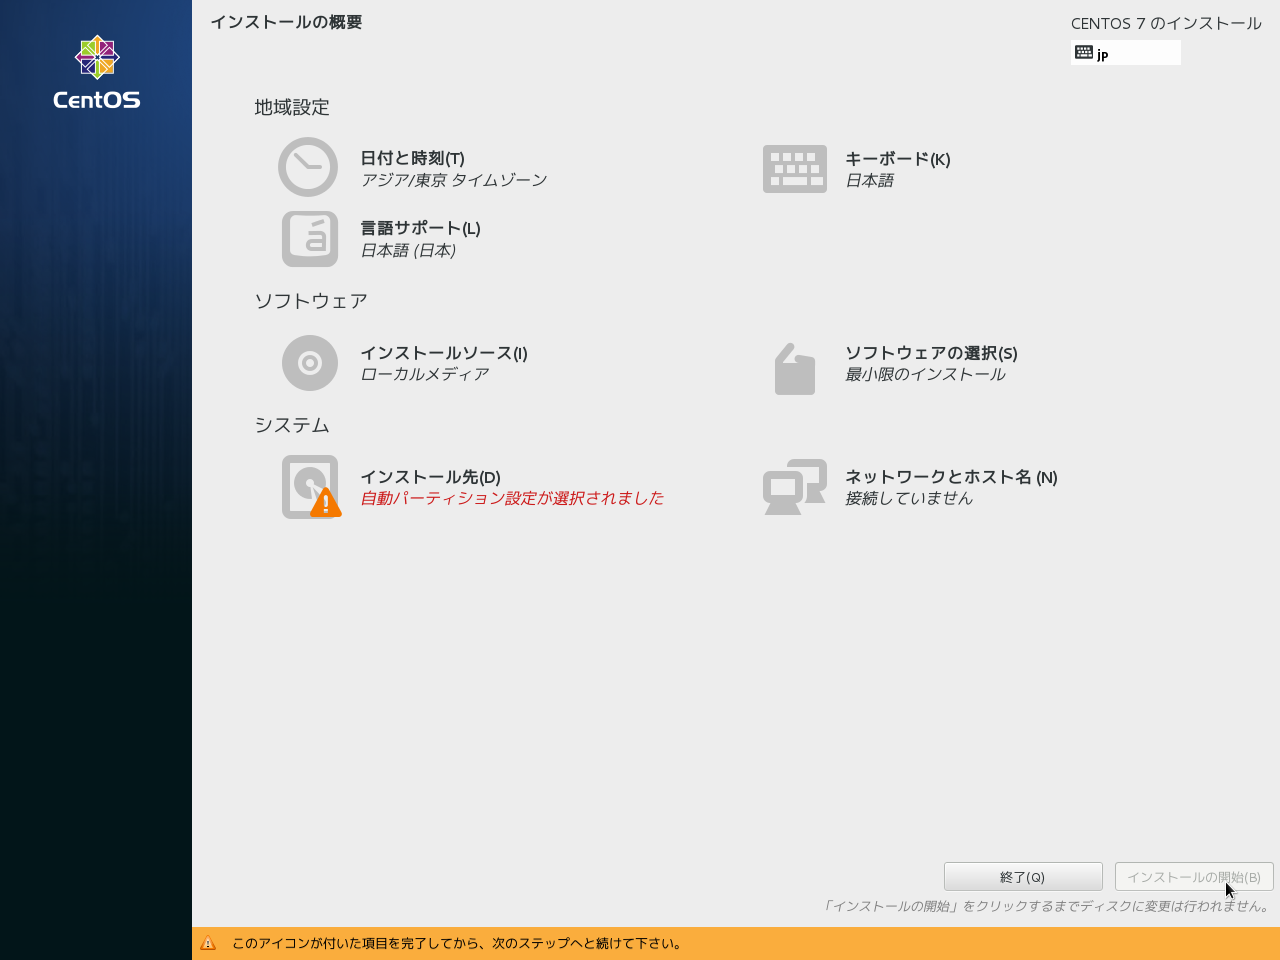Select 言語サポート(L) option
1280x960 pixels.
click(420, 228)
